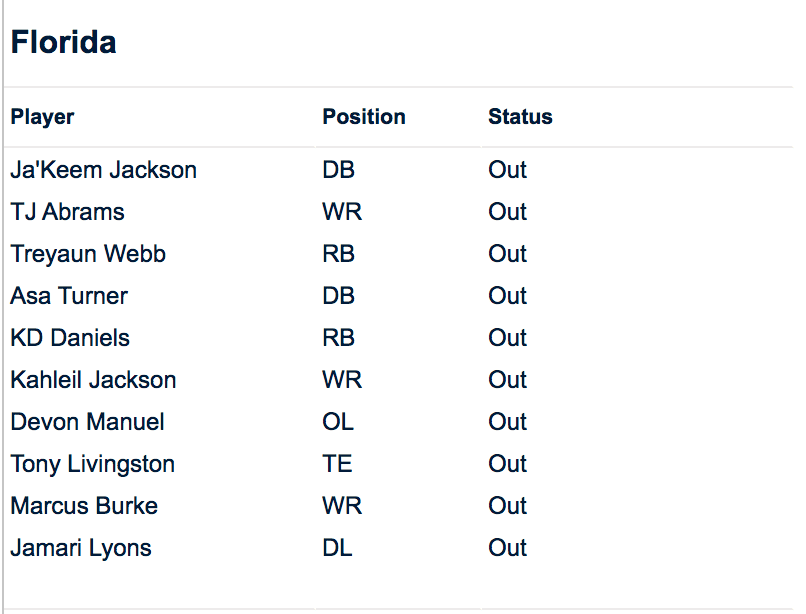Image resolution: width=806 pixels, height=614 pixels.
Task: Select Out status in Marcus Burke row
Action: coord(507,506)
